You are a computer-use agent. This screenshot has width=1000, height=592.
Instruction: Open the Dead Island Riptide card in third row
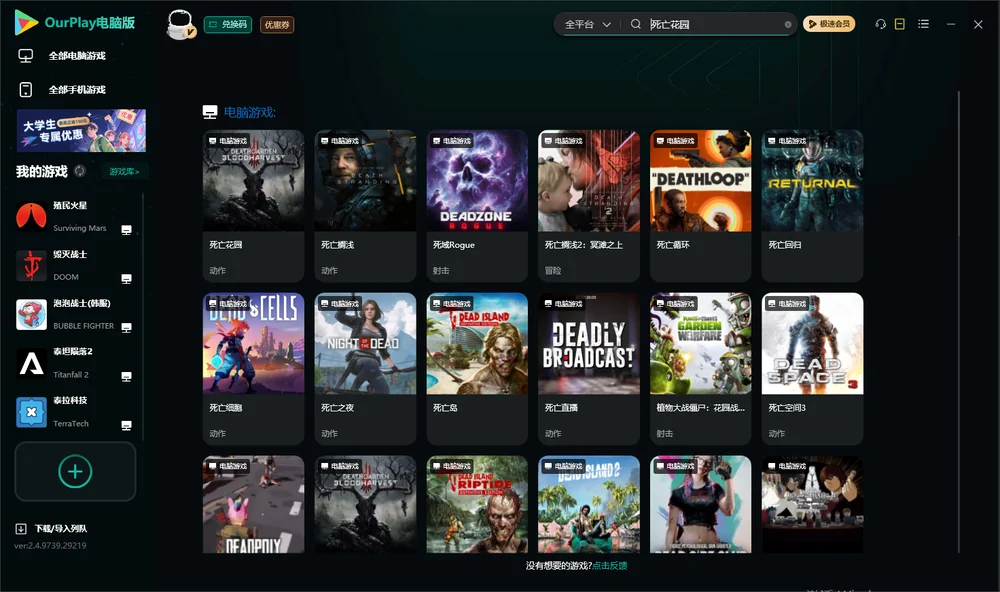click(x=477, y=504)
